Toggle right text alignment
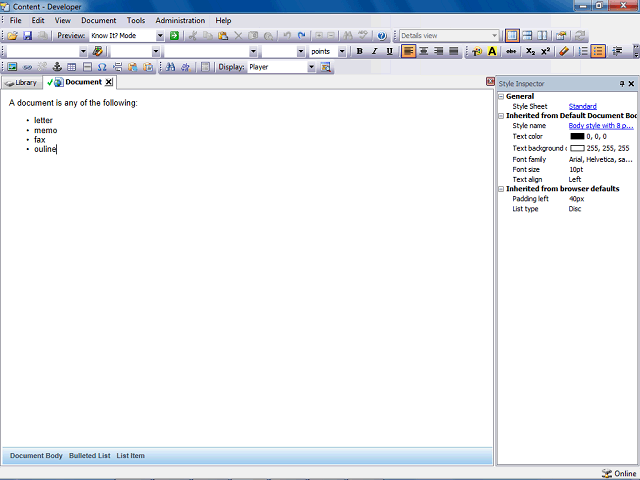640x480 pixels. pos(439,51)
